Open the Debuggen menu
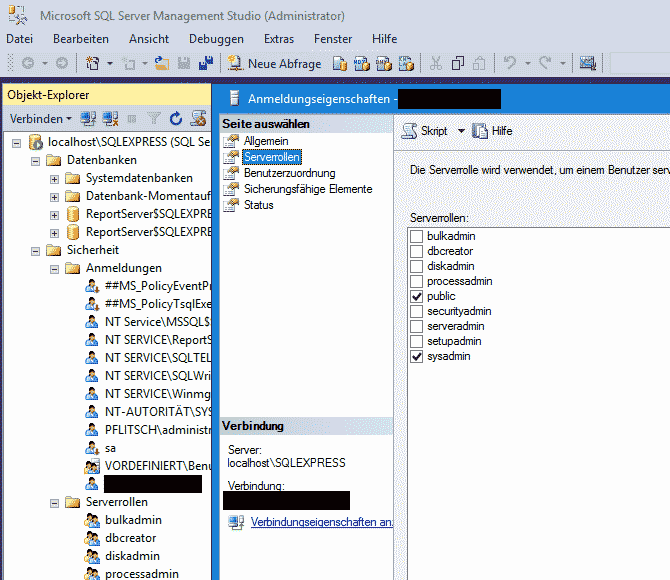The width and height of the screenshot is (670, 580). [x=216, y=39]
